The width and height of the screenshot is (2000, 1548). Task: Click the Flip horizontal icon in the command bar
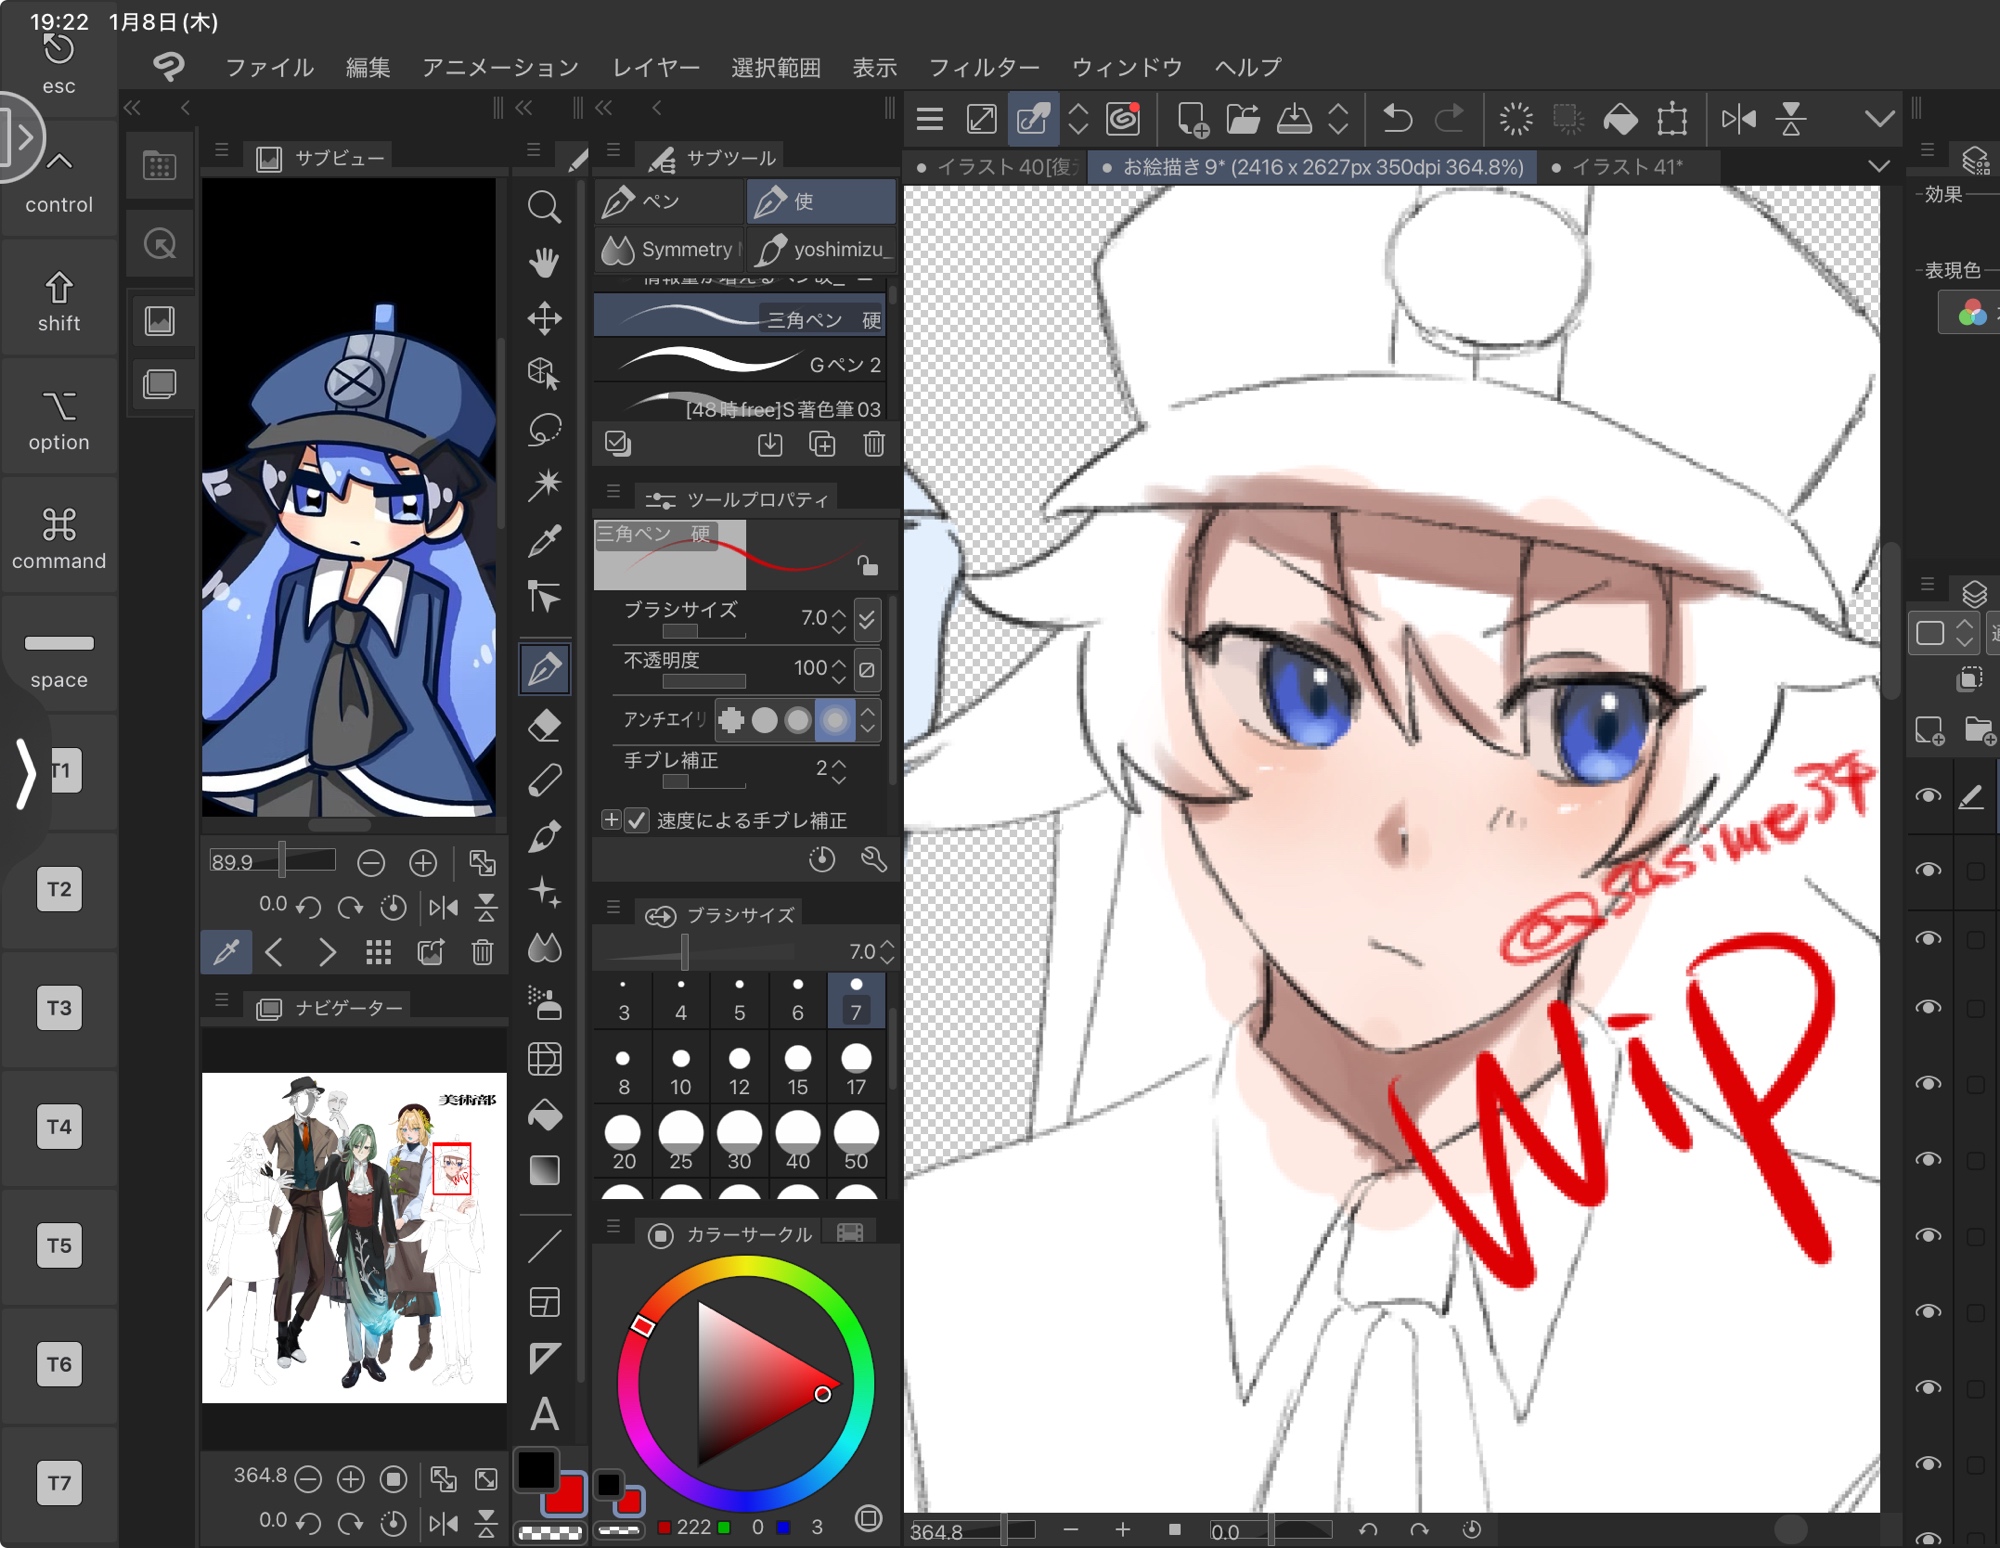coord(1738,120)
